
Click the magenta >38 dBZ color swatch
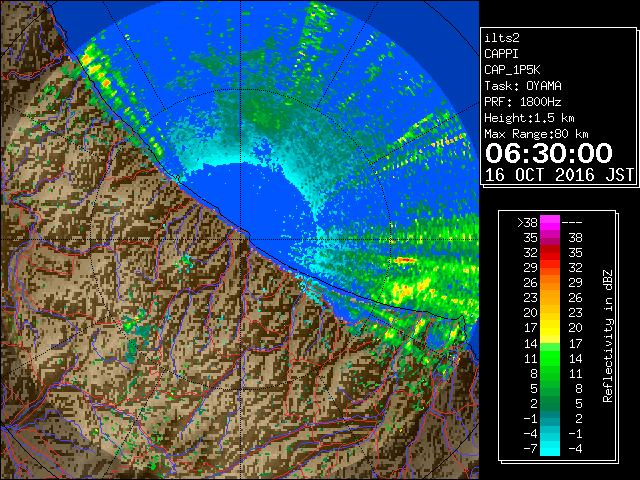click(x=550, y=222)
